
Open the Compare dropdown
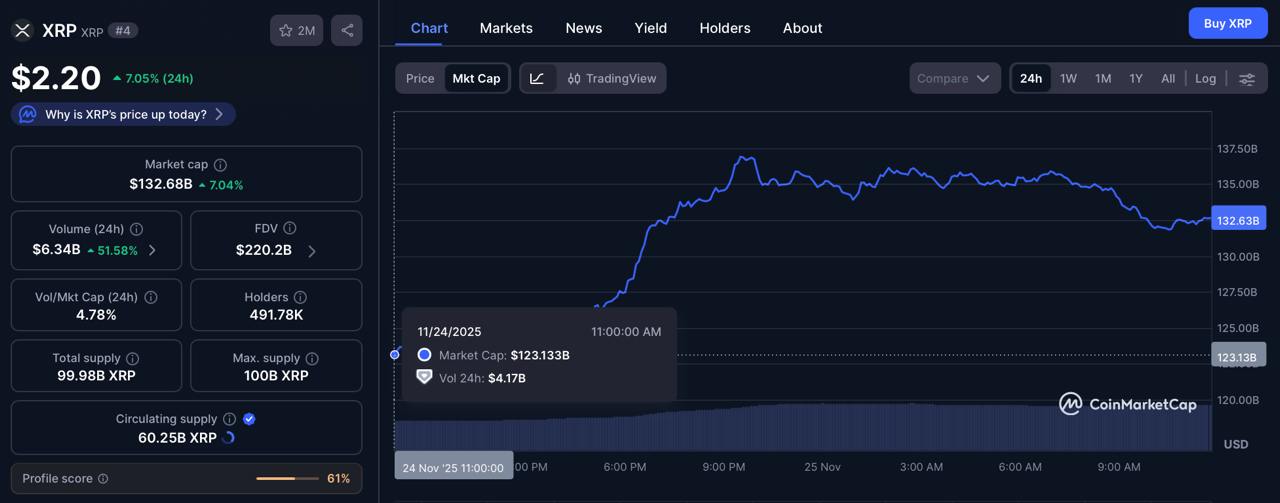point(955,79)
